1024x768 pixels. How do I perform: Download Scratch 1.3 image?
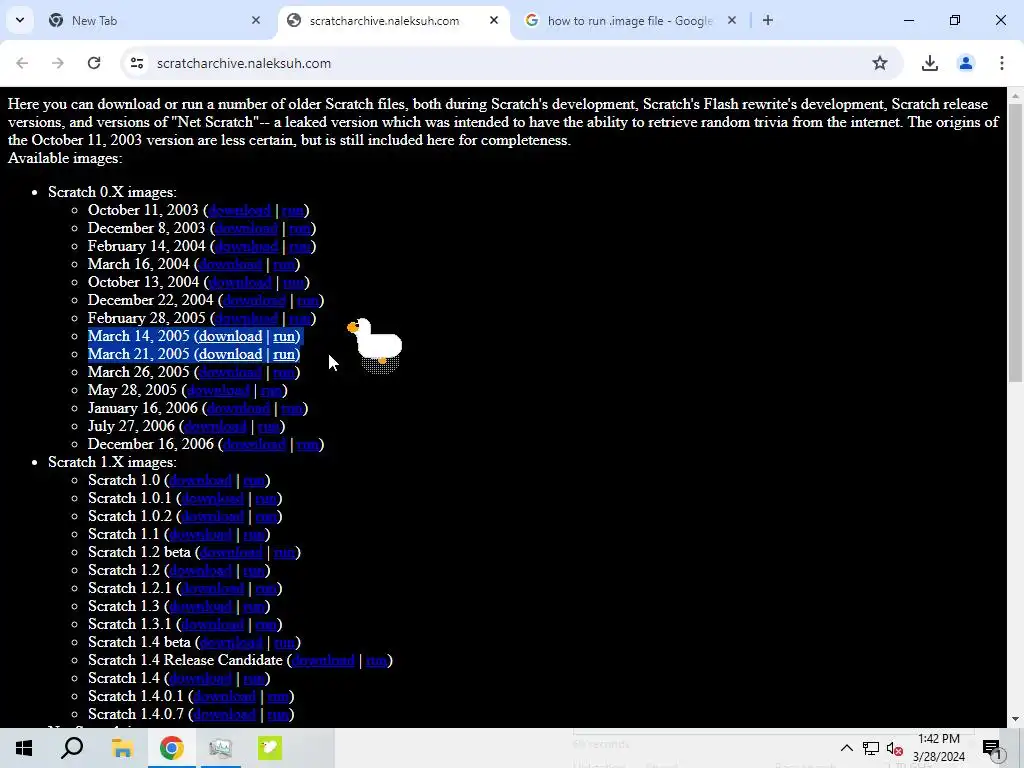pyautogui.click(x=200, y=607)
